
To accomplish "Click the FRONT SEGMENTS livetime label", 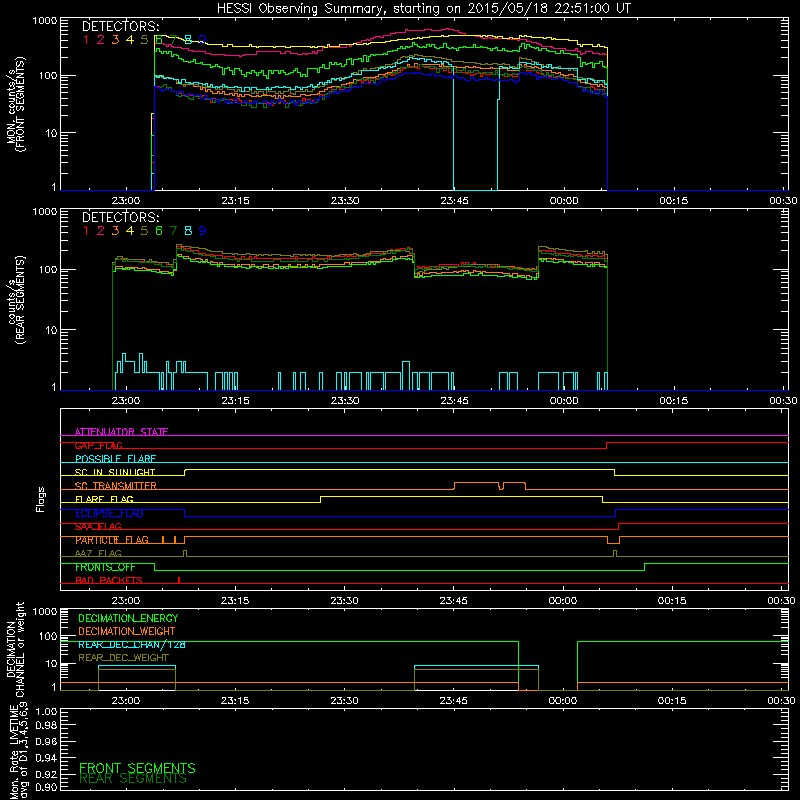I will [137, 768].
